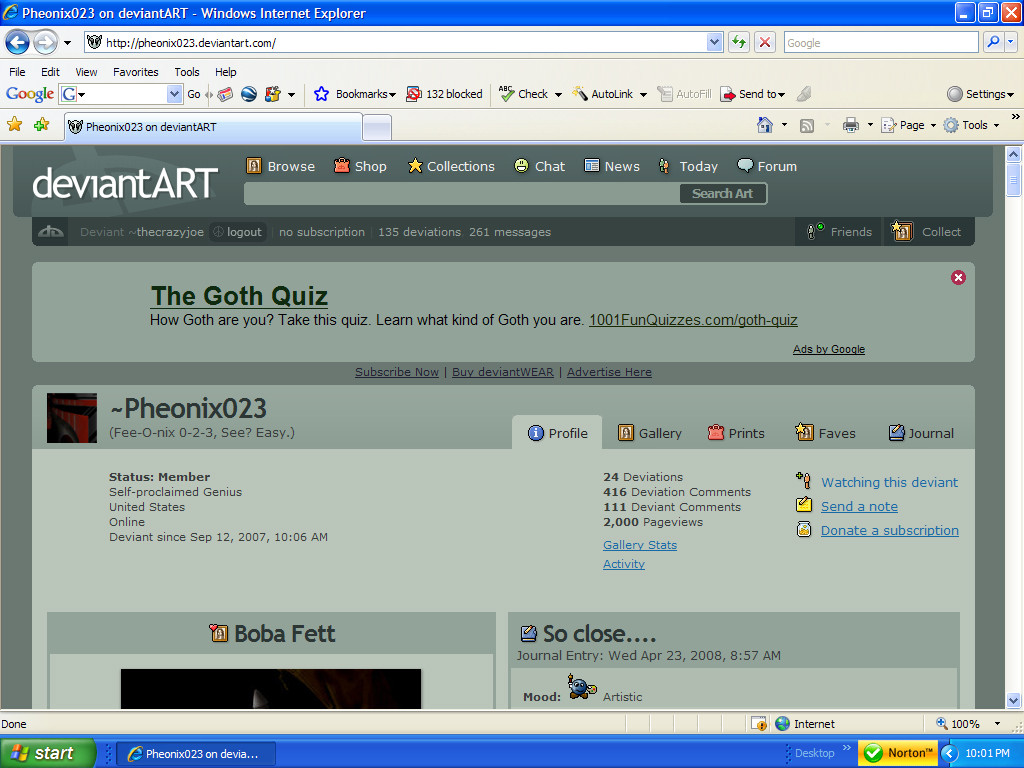Click the 132 blocked popup blocker button
Image resolution: width=1024 pixels, height=768 pixels.
coord(444,94)
